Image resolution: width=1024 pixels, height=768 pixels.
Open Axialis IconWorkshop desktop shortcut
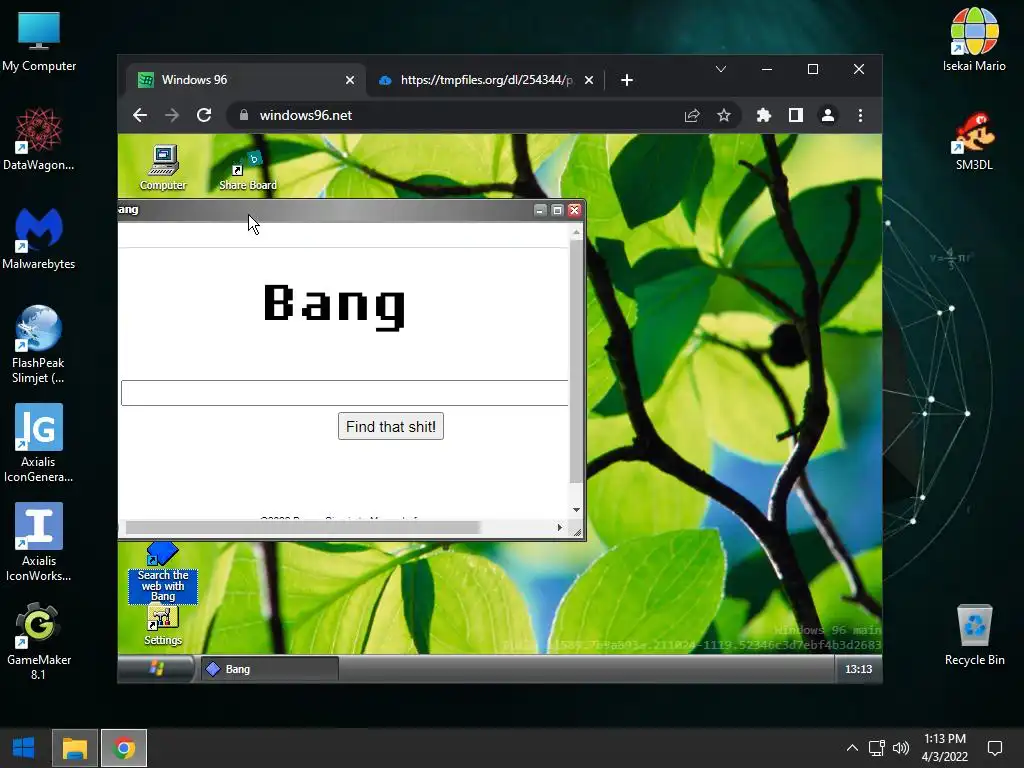(x=39, y=543)
